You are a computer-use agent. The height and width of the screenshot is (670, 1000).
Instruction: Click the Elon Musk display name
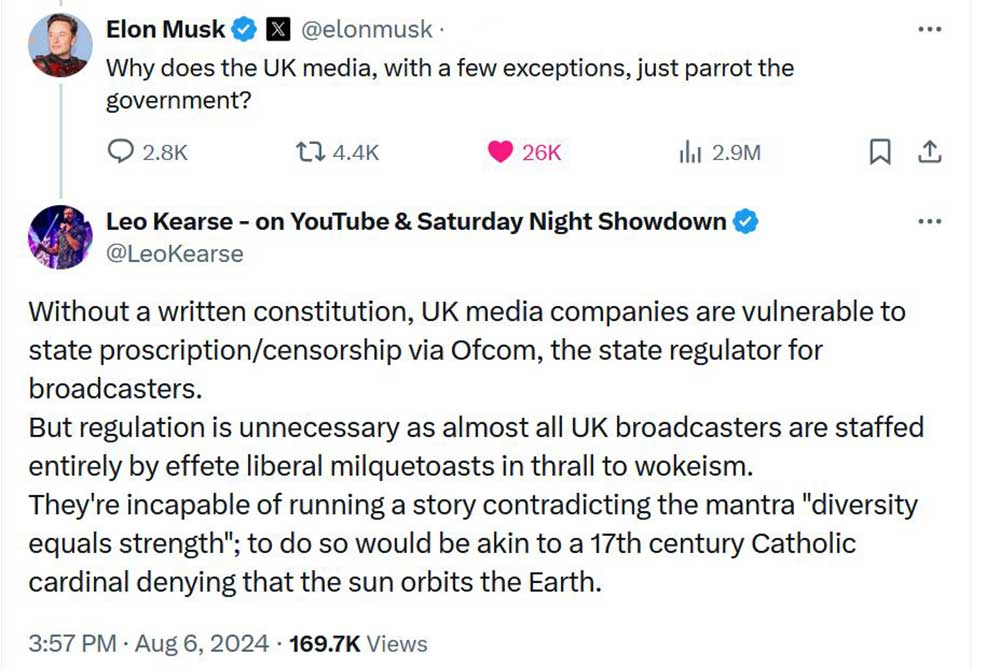(x=166, y=30)
